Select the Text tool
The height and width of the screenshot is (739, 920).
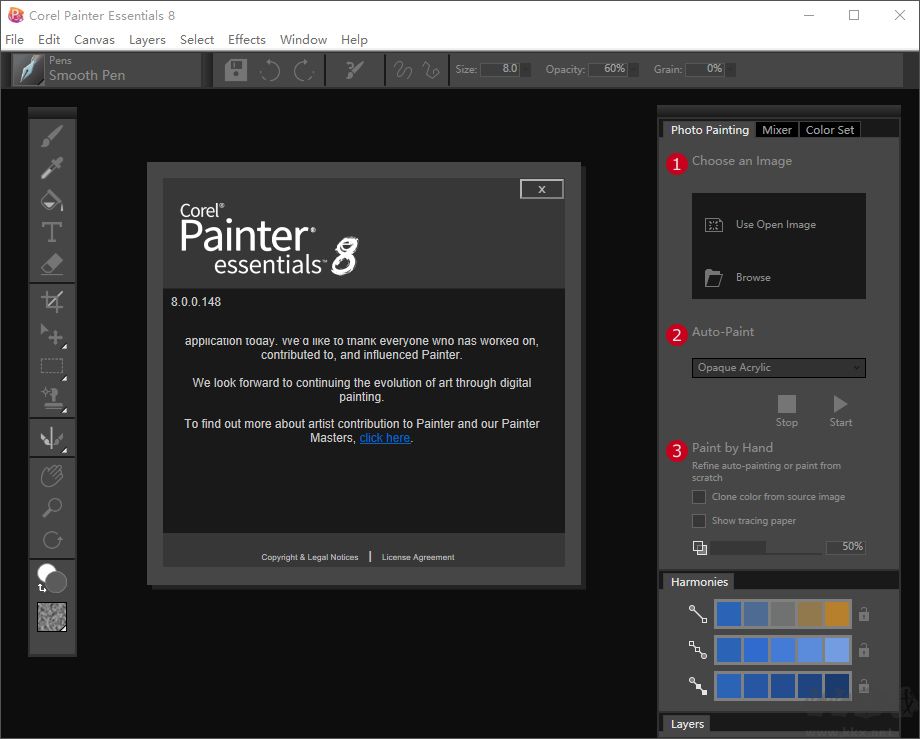click(52, 231)
